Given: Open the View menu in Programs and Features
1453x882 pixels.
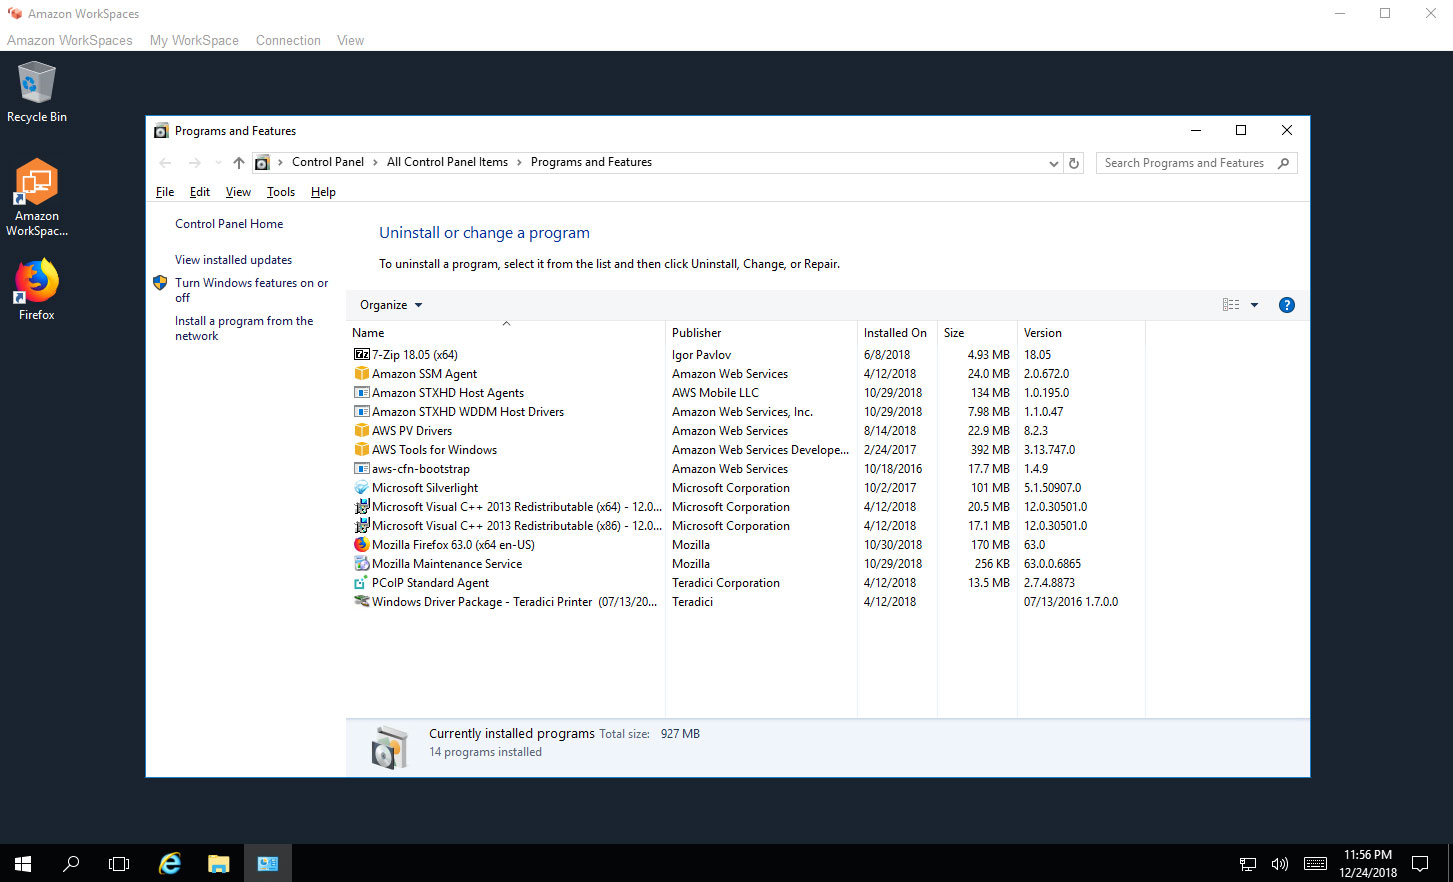Looking at the screenshot, I should 238,191.
